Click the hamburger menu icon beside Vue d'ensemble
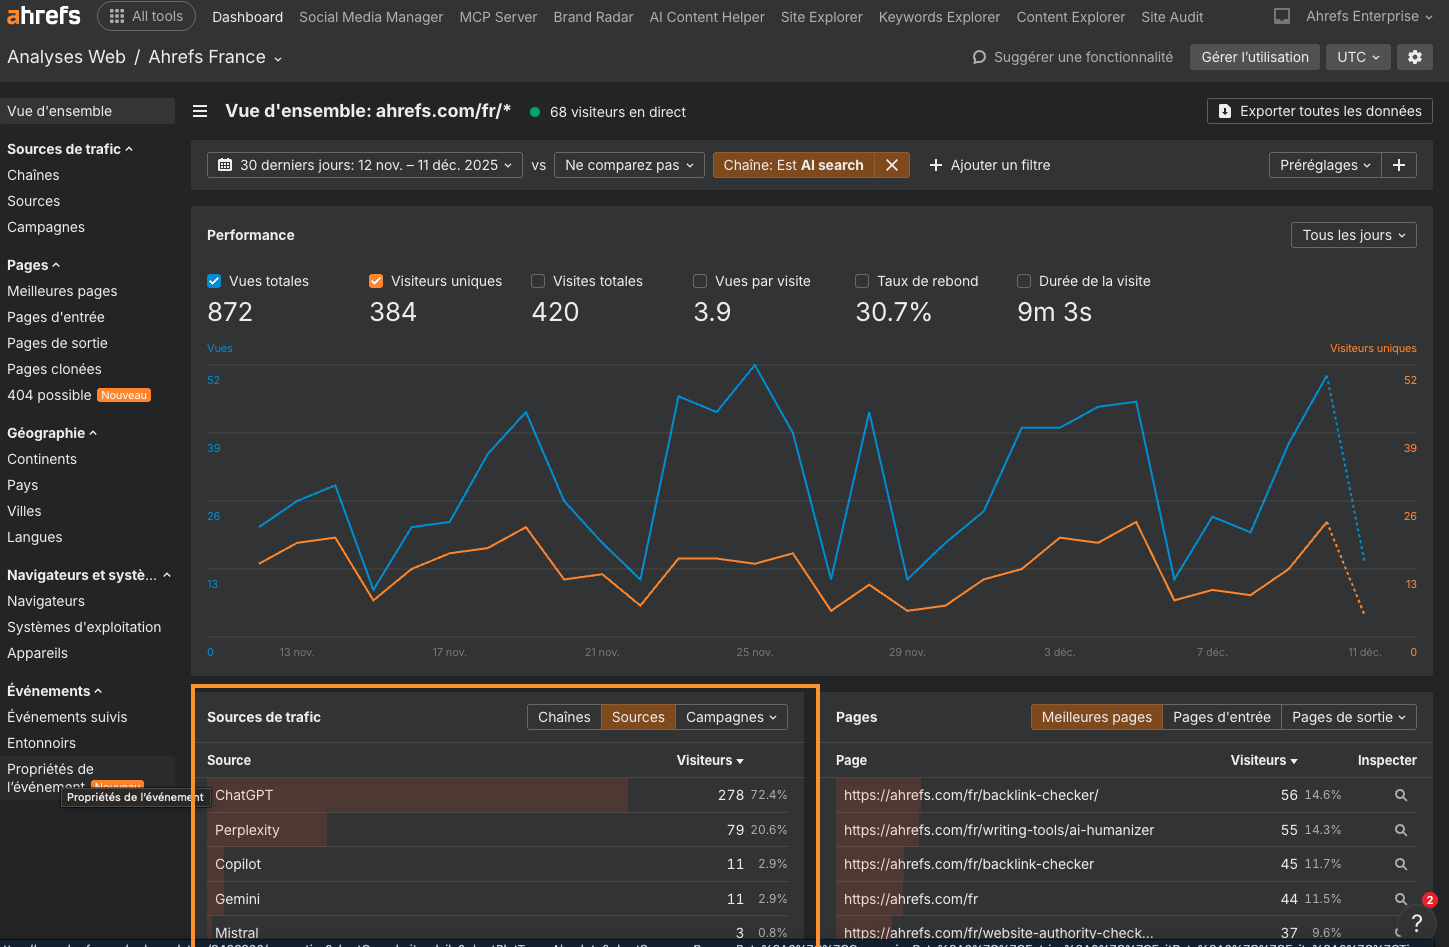Screen dimensions: 1449x947 [x=200, y=111]
